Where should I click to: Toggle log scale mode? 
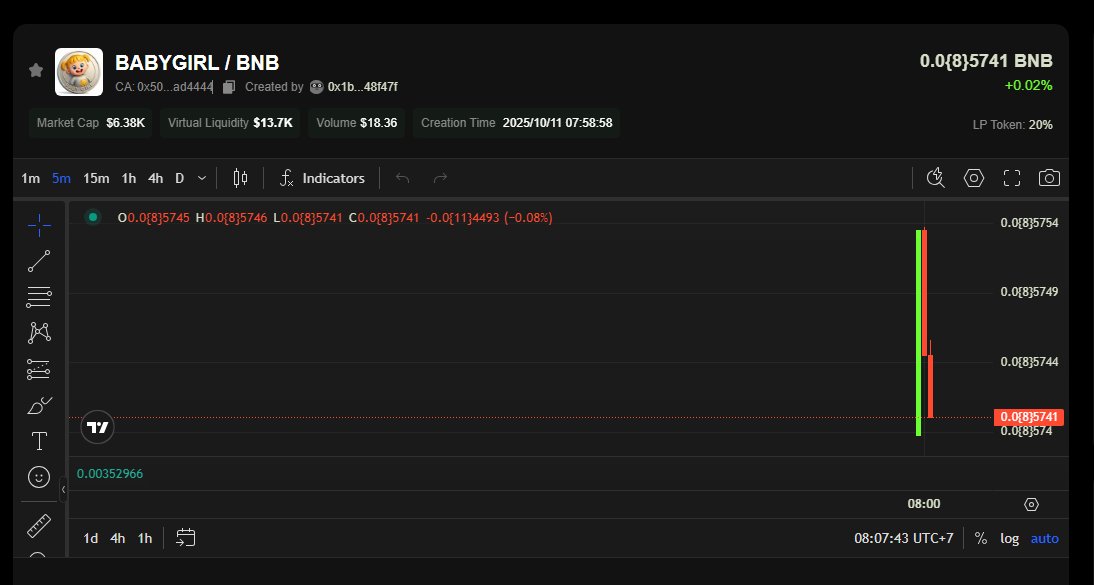click(x=1010, y=538)
